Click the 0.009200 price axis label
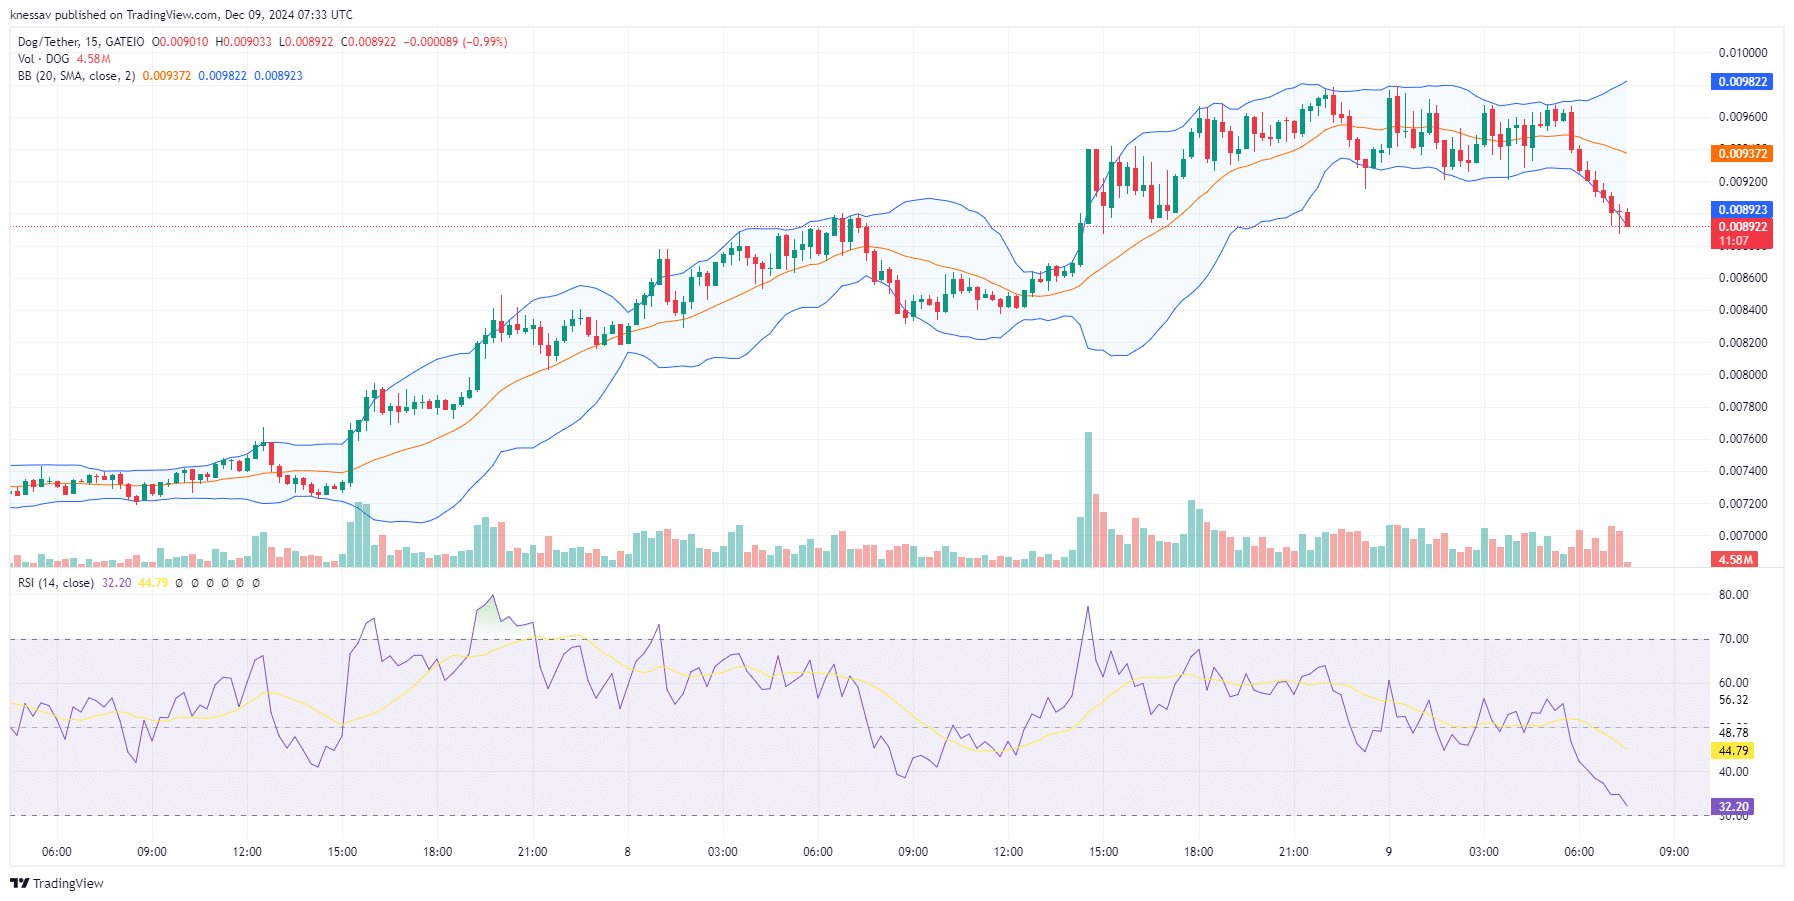Image resolution: width=1794 pixels, height=901 pixels. point(1742,182)
